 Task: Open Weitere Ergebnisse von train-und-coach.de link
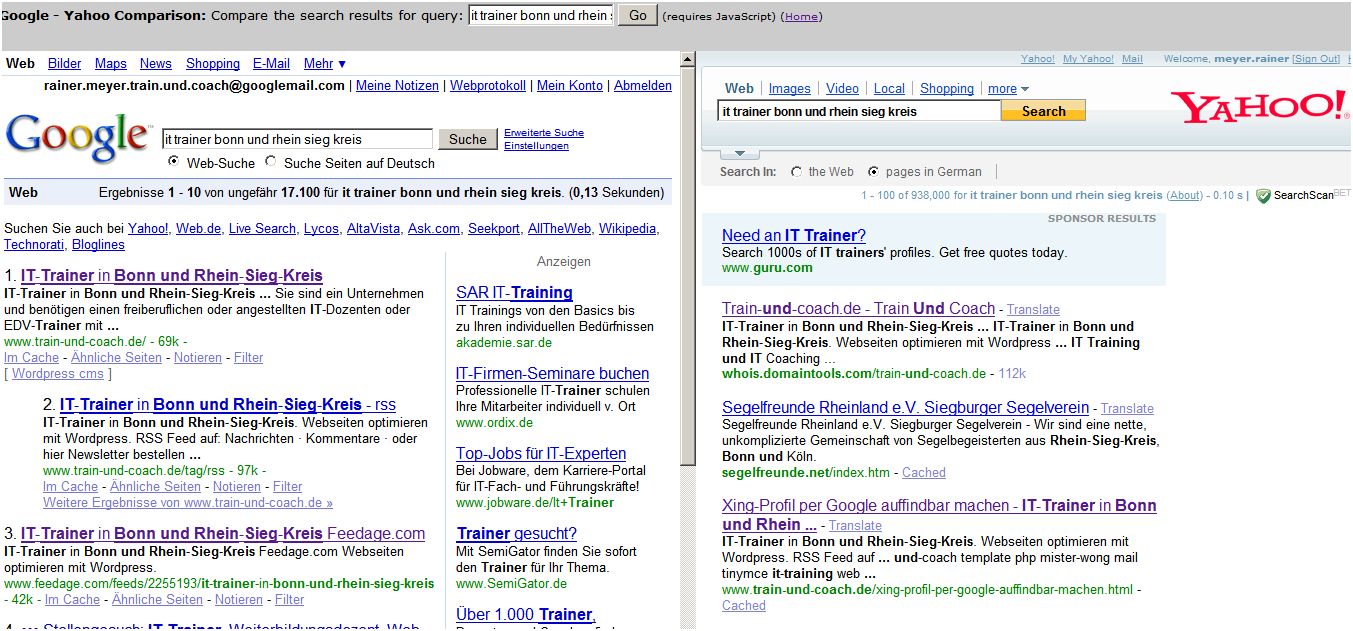[188, 503]
